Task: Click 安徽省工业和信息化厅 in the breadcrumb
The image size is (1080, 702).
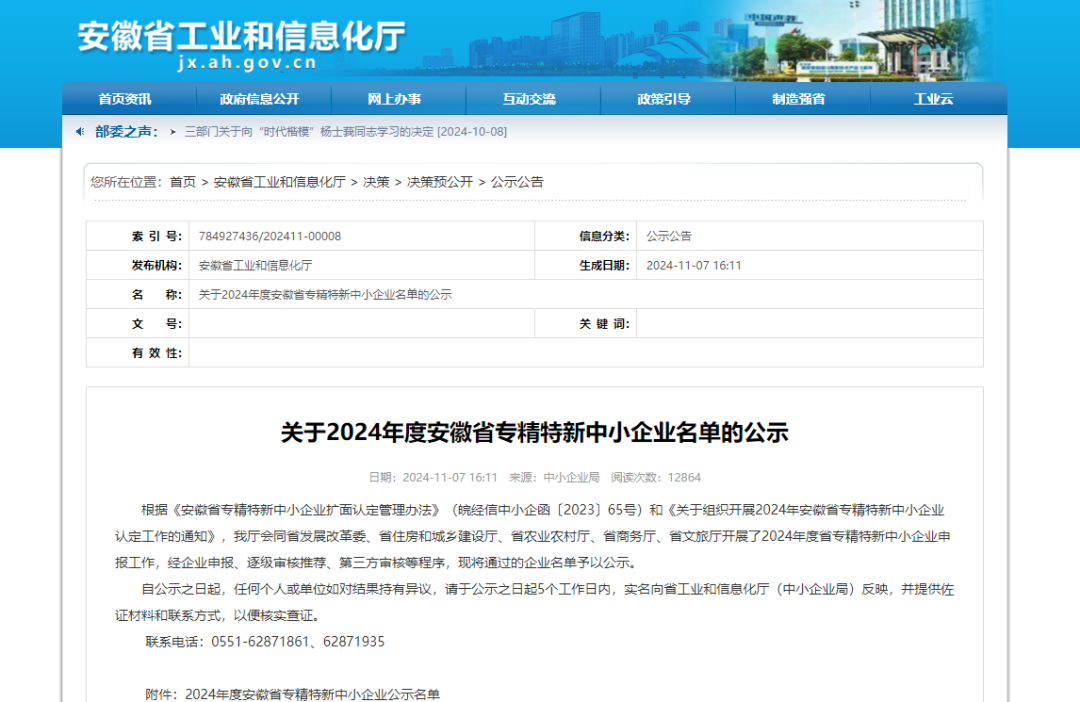Action: pos(279,182)
